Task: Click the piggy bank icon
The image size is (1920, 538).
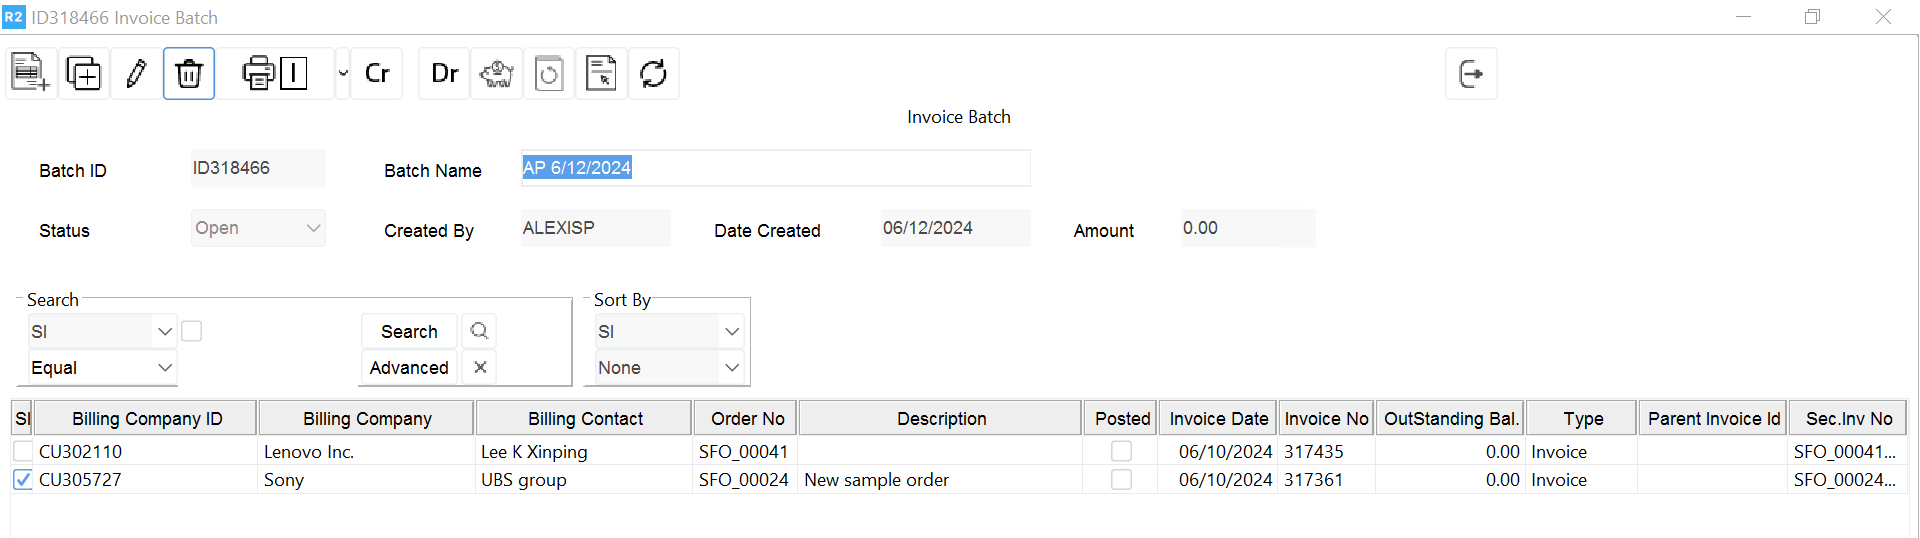Action: tap(497, 73)
